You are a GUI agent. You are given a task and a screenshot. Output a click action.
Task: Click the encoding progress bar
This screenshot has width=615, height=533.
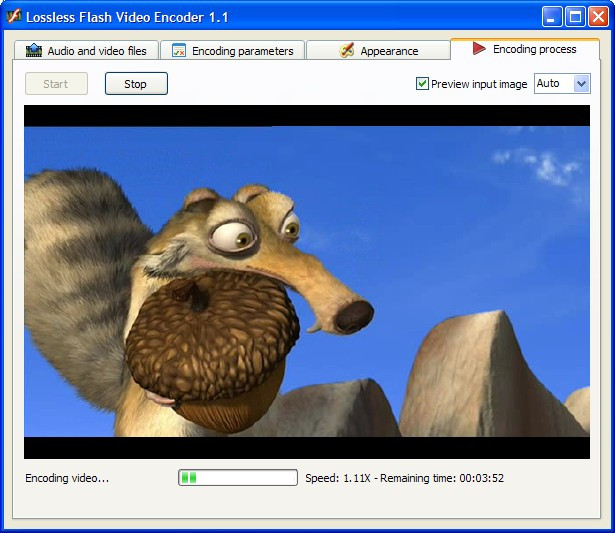point(238,477)
